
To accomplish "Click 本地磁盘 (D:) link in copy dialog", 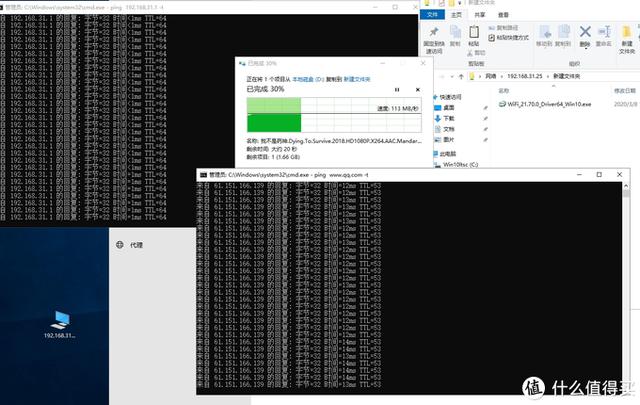I will 308,80.
